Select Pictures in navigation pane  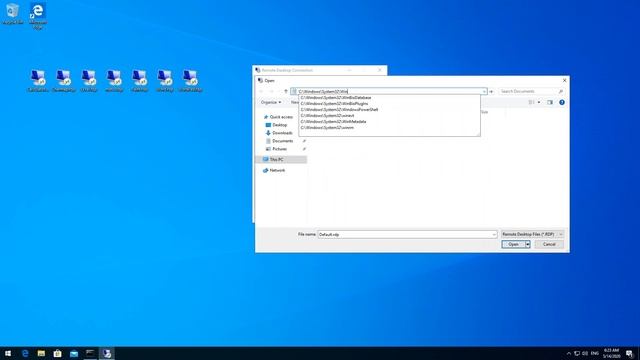coord(280,149)
